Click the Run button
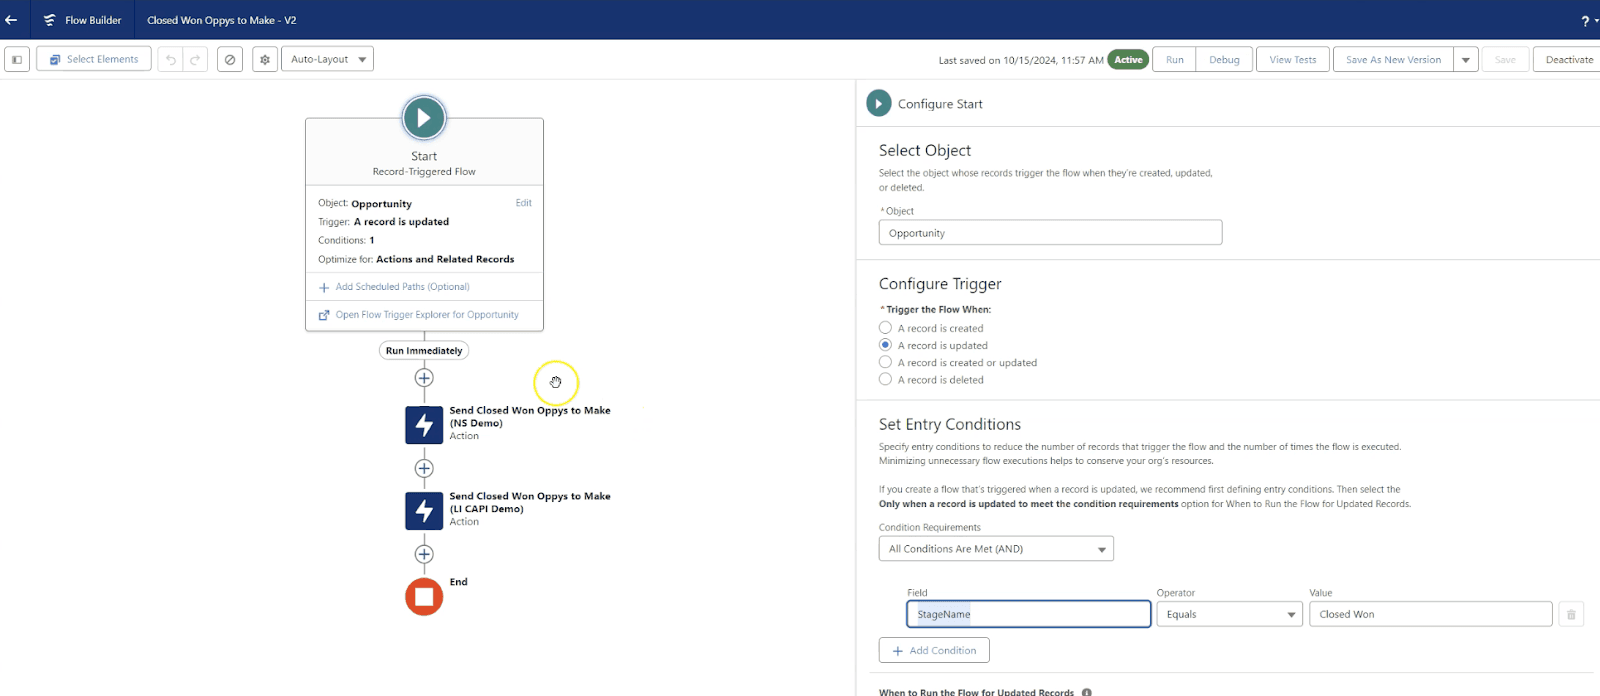Image resolution: width=1600 pixels, height=696 pixels. tap(1175, 59)
